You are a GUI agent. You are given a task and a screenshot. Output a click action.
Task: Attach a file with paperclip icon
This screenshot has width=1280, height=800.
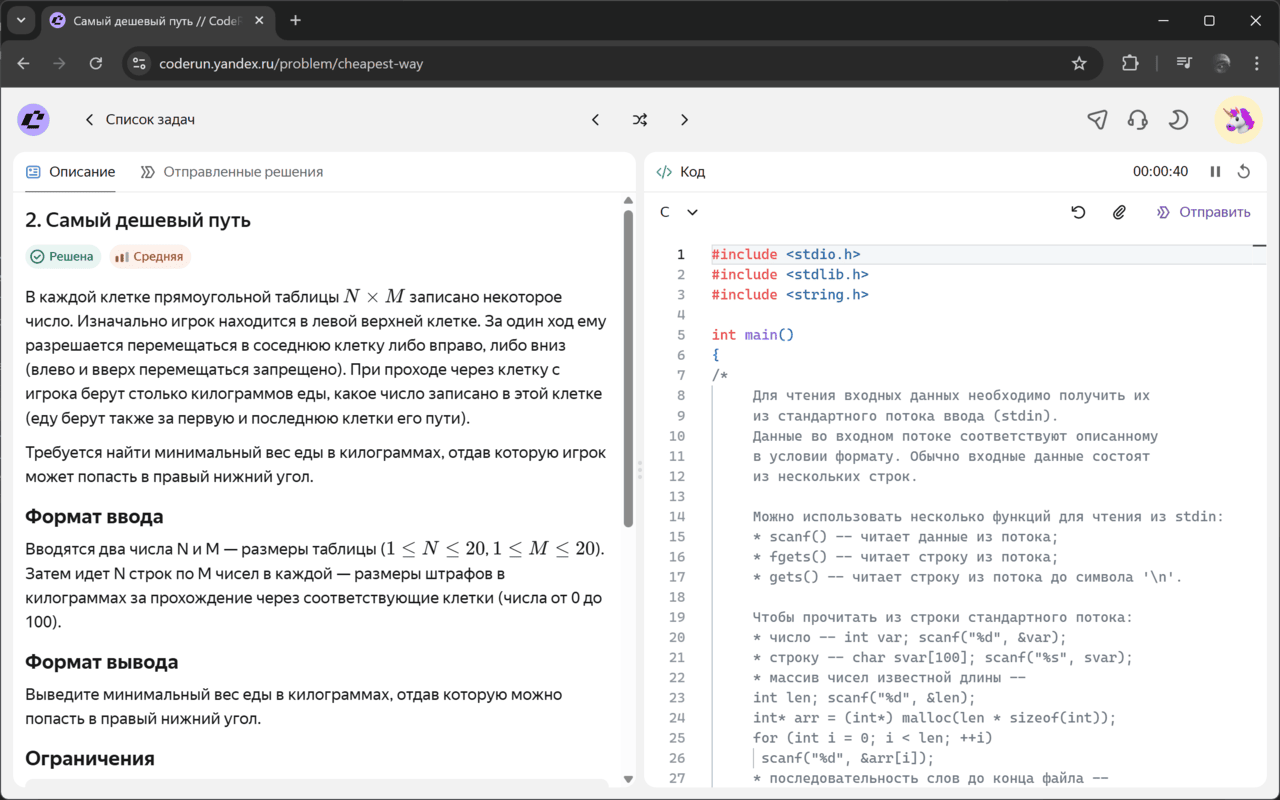pos(1119,212)
